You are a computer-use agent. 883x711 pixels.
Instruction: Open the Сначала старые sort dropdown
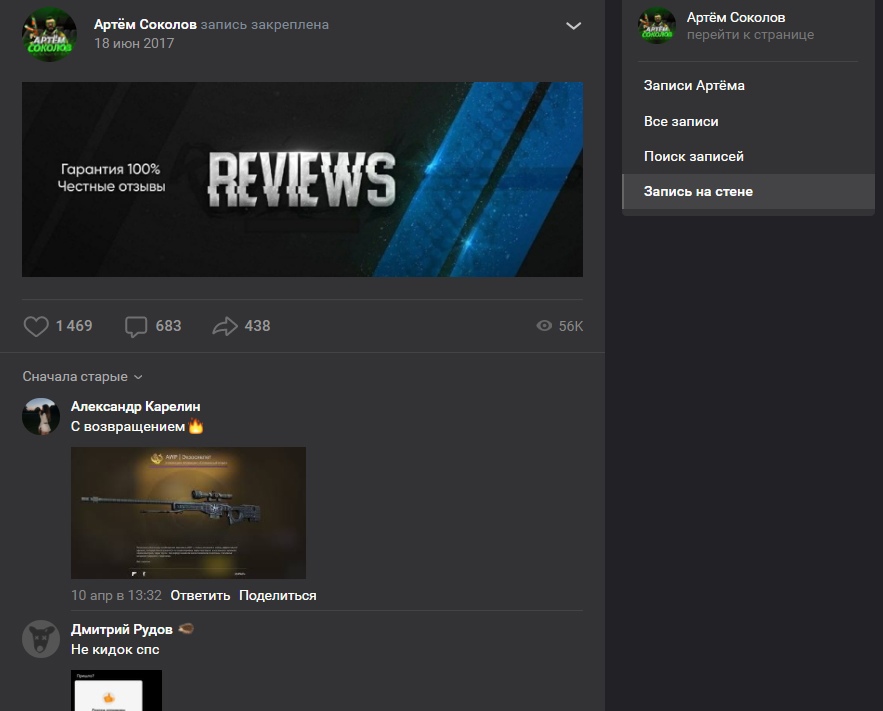click(83, 377)
